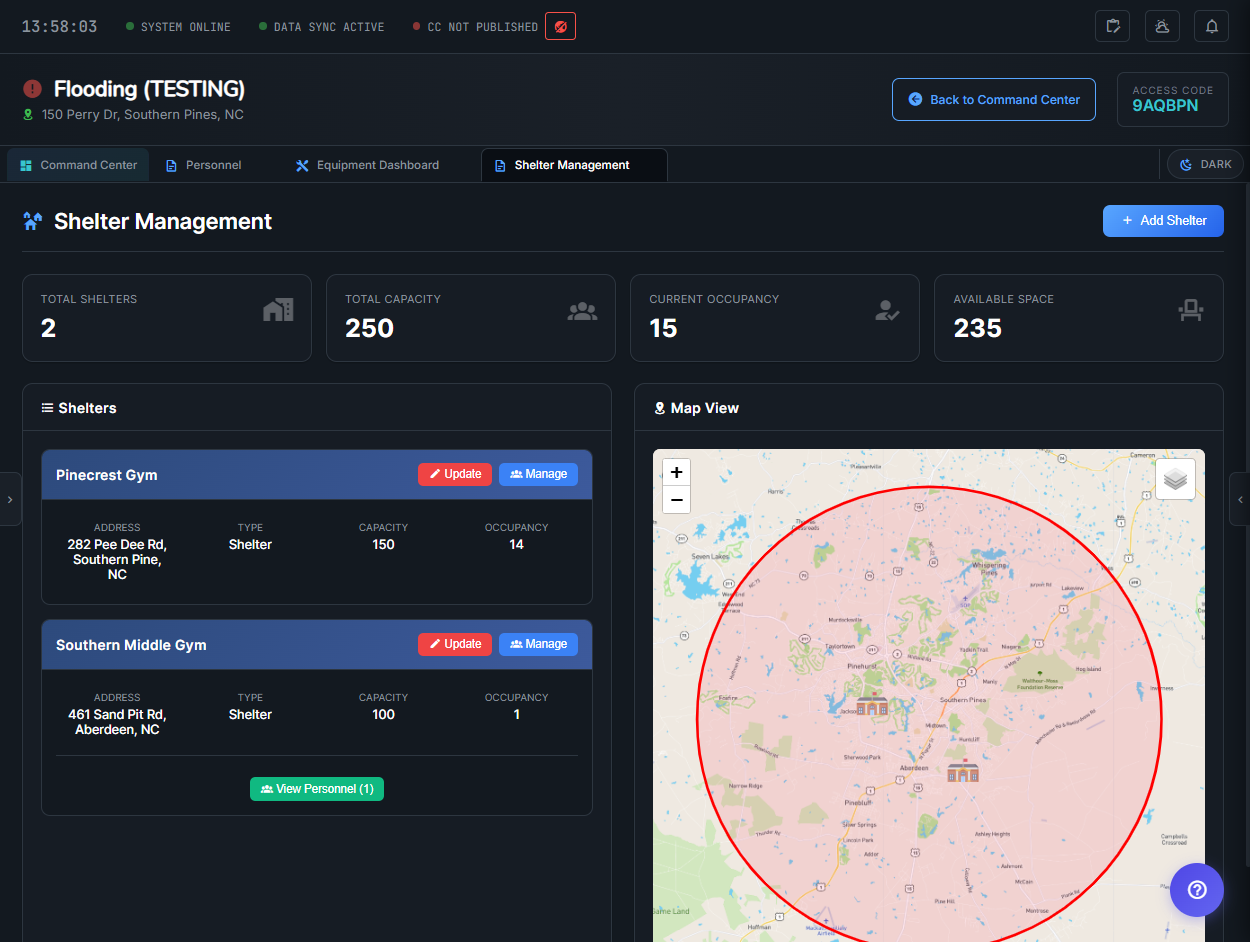Switch to the Personnel tab
Image resolution: width=1250 pixels, height=942 pixels.
coord(203,164)
